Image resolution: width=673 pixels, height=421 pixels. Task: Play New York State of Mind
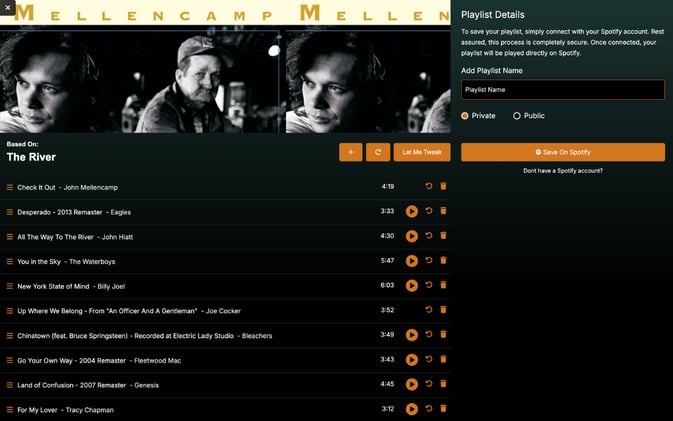(x=412, y=285)
